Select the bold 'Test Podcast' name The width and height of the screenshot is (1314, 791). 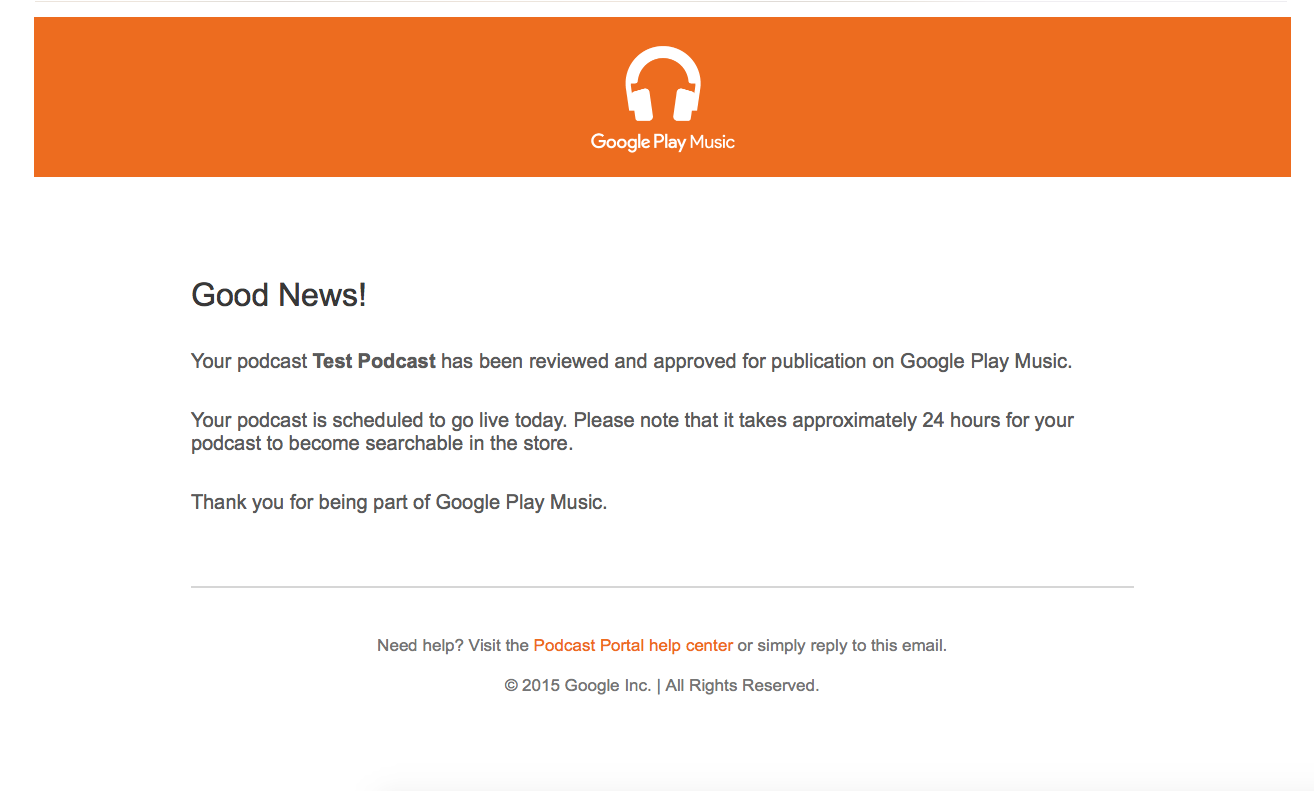point(374,361)
